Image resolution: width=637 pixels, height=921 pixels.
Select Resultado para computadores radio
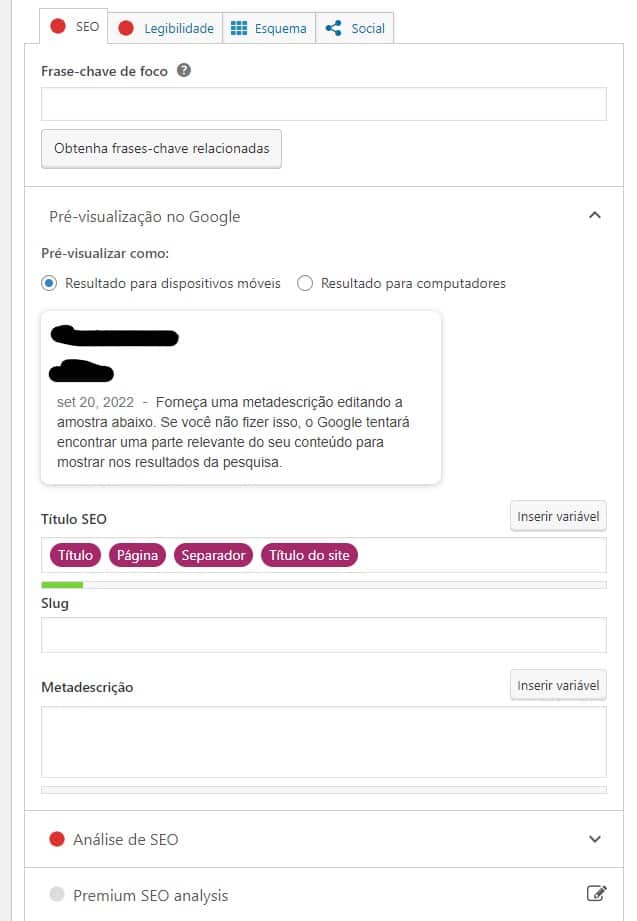point(305,283)
